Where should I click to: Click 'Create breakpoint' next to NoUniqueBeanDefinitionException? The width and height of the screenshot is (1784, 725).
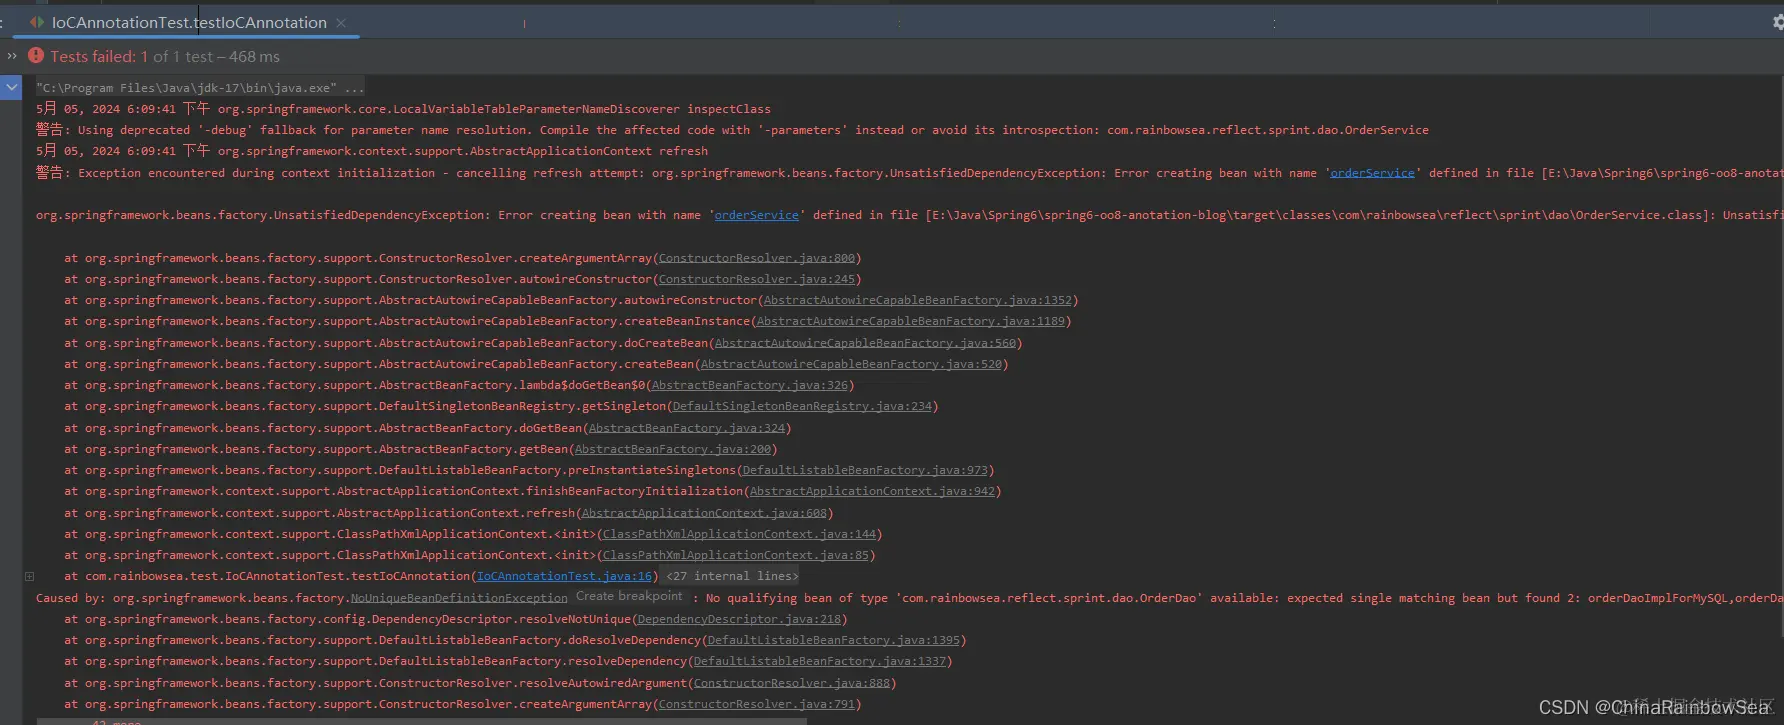(629, 596)
